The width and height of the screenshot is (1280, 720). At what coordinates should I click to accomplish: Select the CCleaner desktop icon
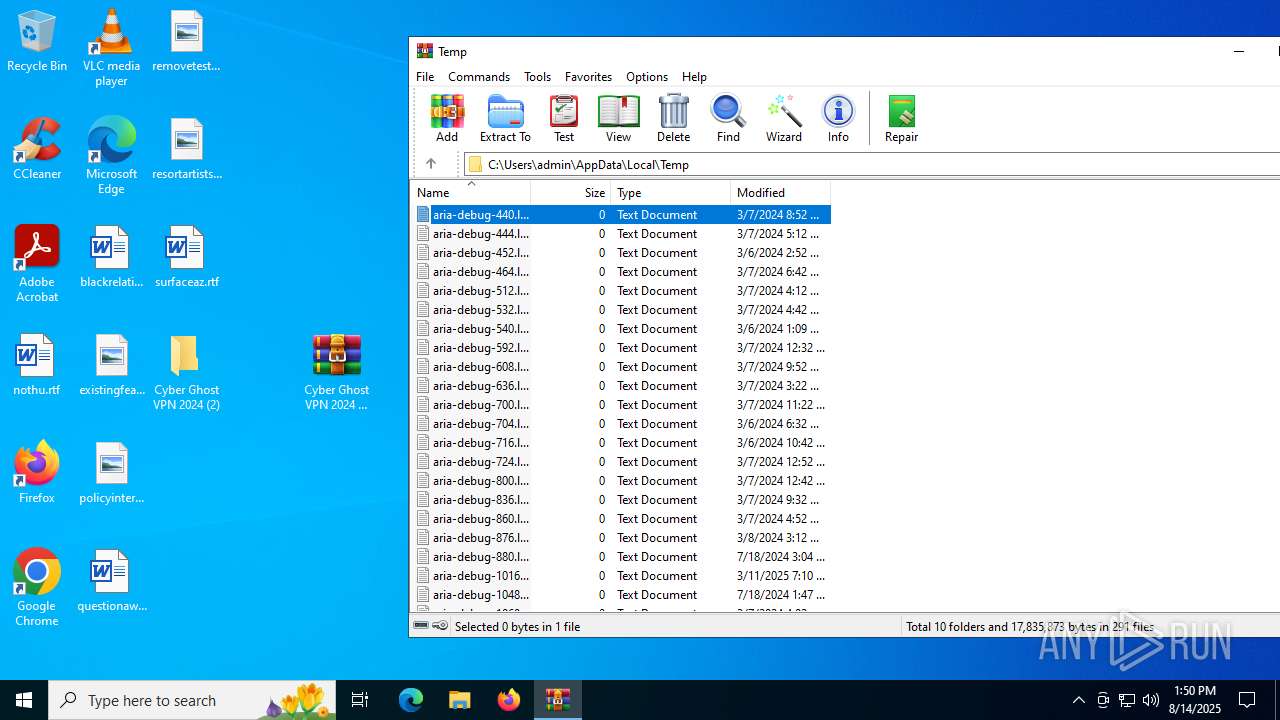click(37, 149)
